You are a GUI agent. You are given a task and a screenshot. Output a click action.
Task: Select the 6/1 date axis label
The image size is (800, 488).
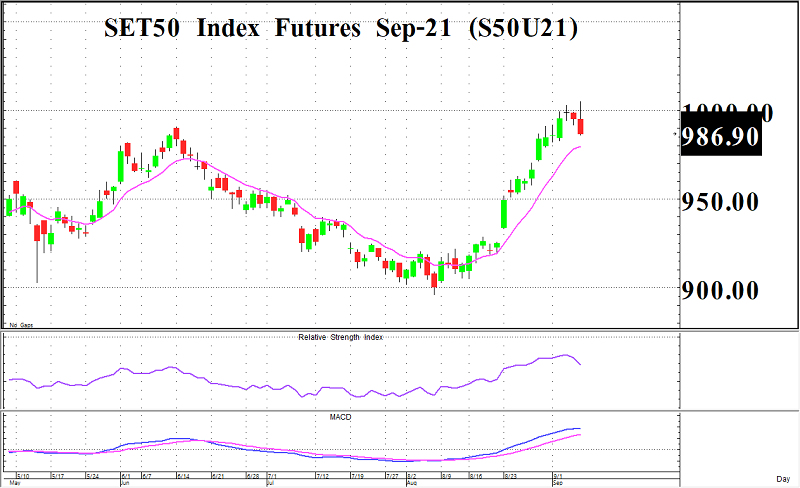126,476
